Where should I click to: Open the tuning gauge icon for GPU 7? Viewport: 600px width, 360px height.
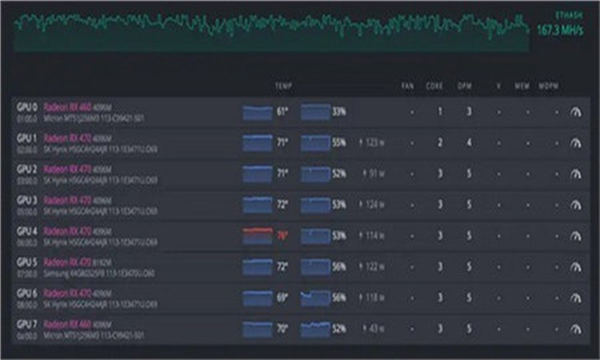tap(576, 329)
